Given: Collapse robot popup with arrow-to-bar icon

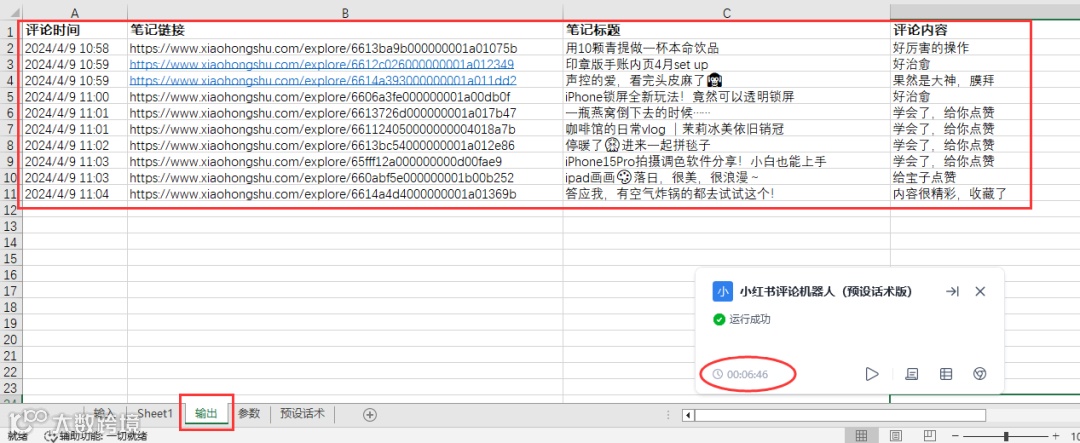Looking at the screenshot, I should pyautogui.click(x=953, y=291).
